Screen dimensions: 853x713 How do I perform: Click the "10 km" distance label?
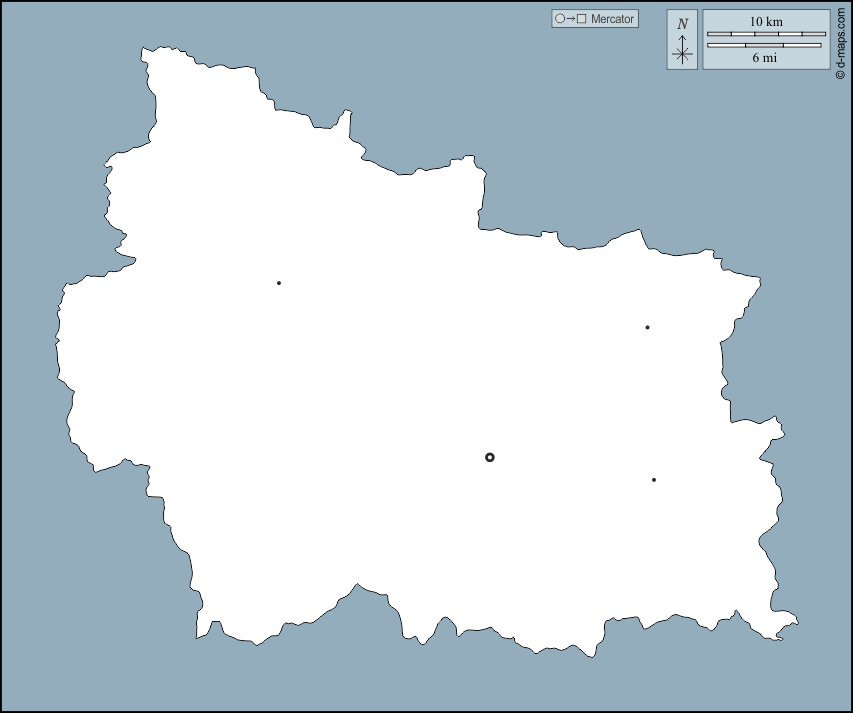click(x=766, y=22)
